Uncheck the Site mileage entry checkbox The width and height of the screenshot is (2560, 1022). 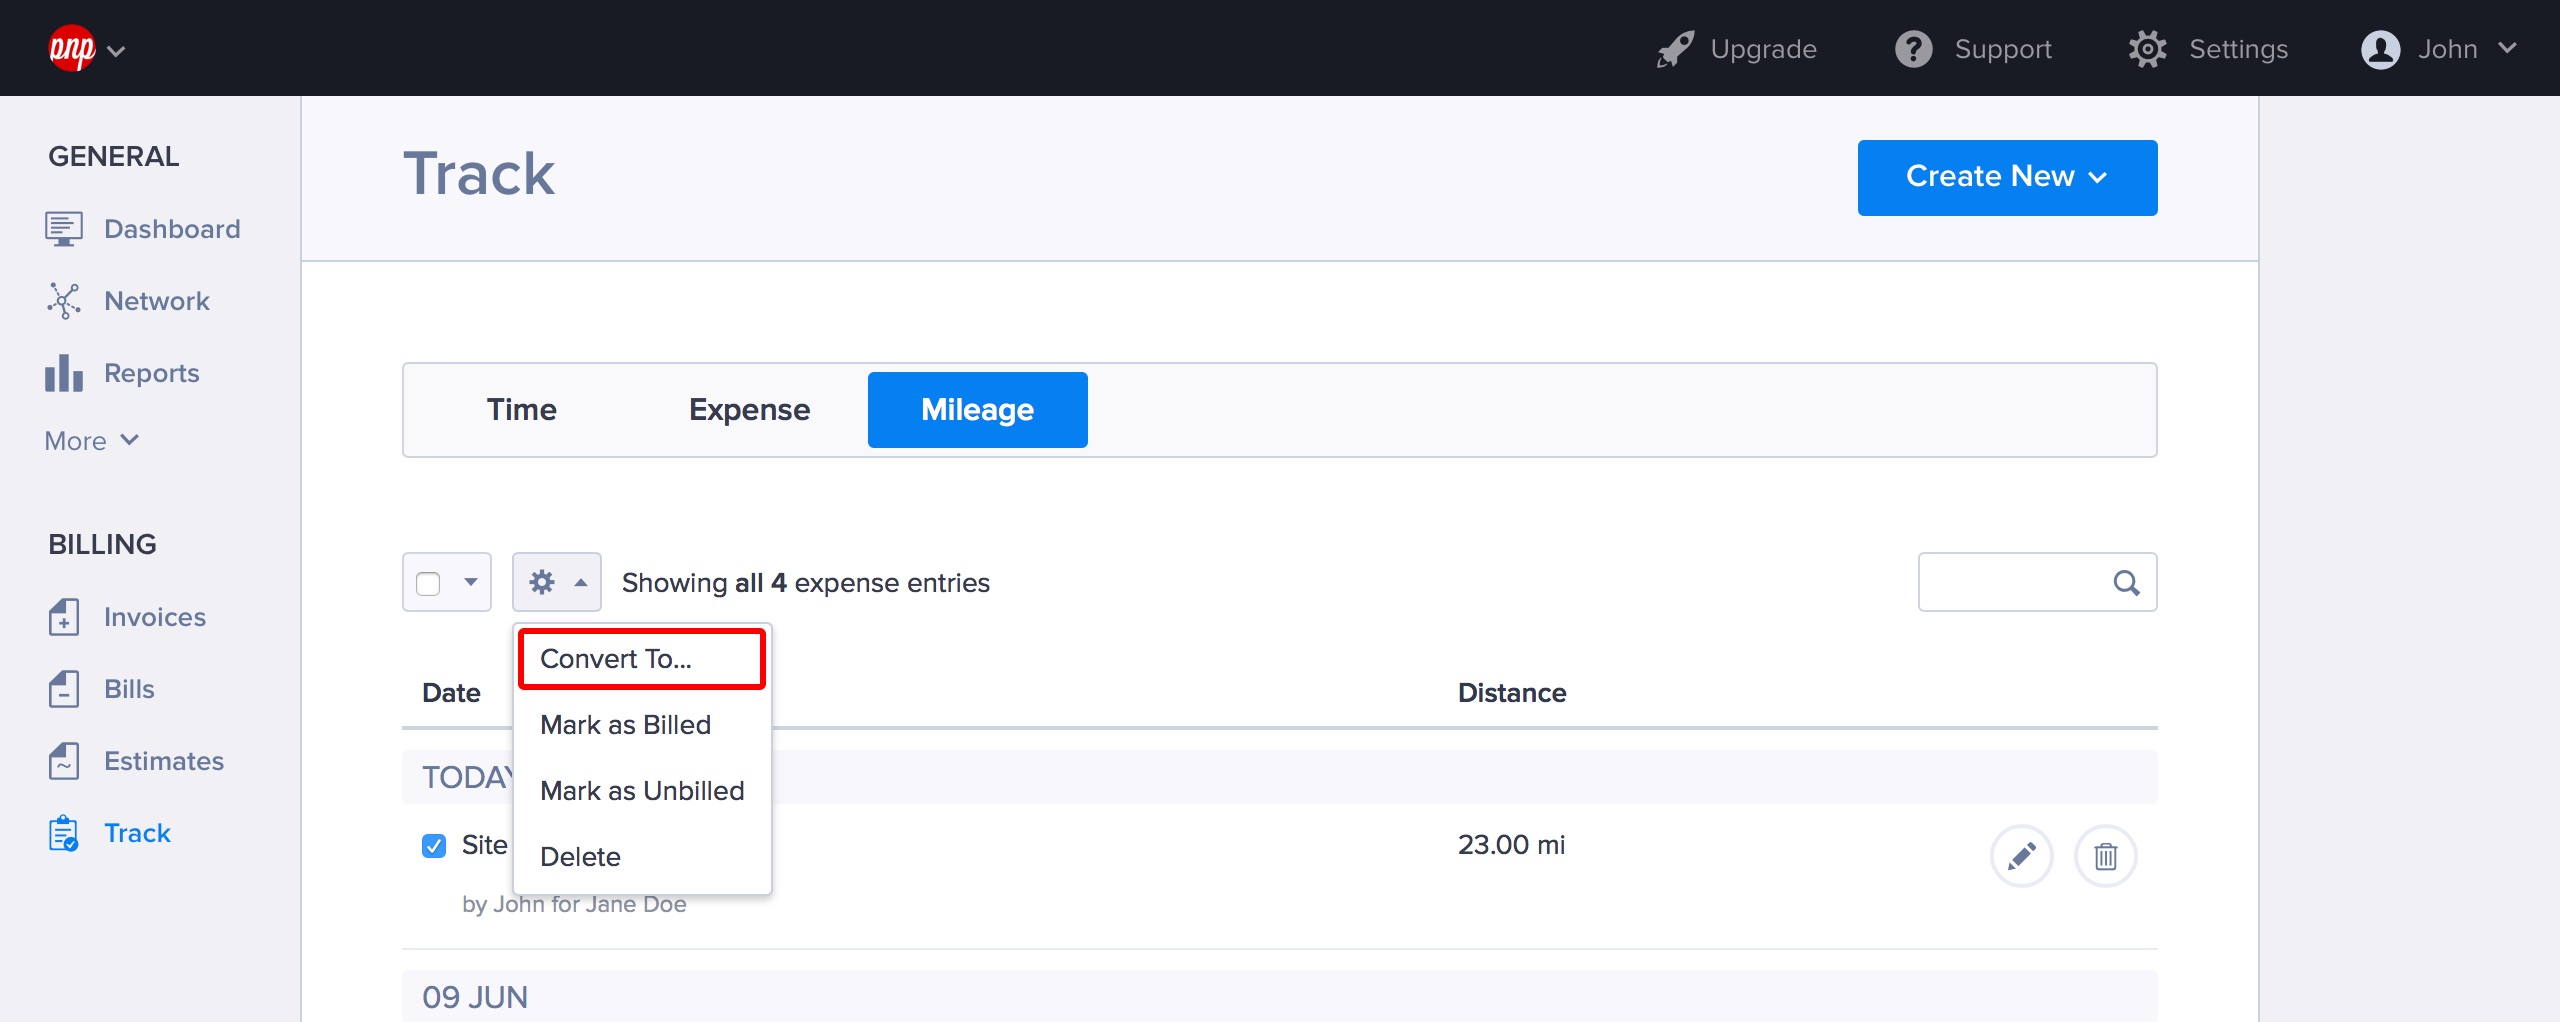pyautogui.click(x=434, y=846)
